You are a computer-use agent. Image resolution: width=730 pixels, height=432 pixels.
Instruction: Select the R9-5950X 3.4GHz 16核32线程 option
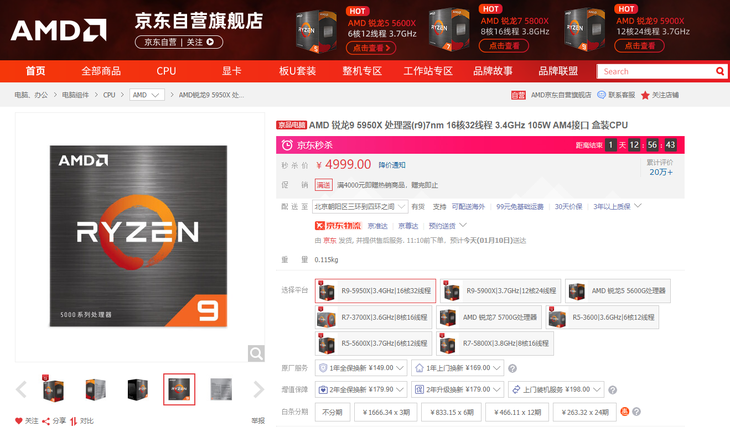[375, 291]
